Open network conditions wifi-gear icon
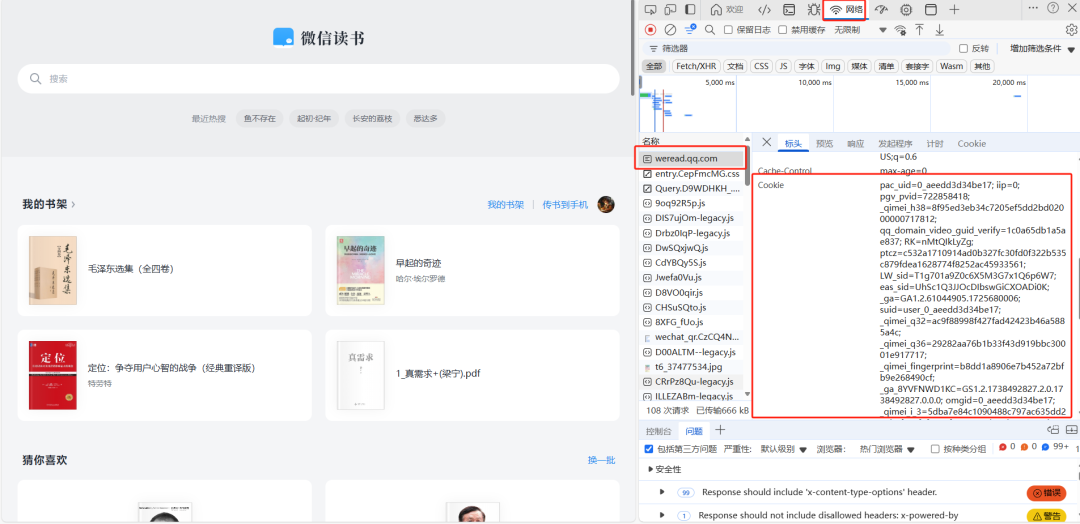The width and height of the screenshot is (1080, 524). [x=900, y=30]
